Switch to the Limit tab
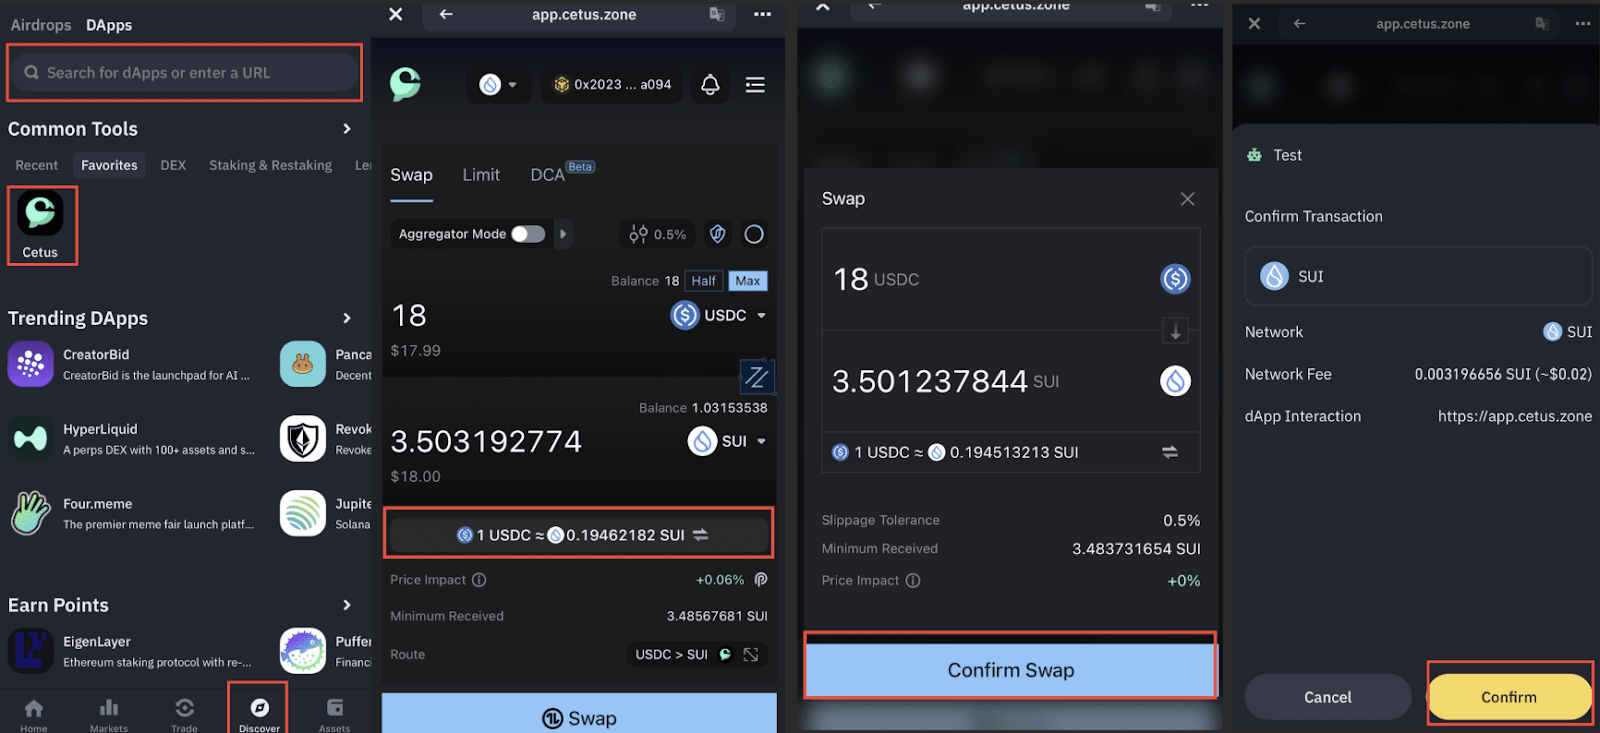 (x=480, y=175)
